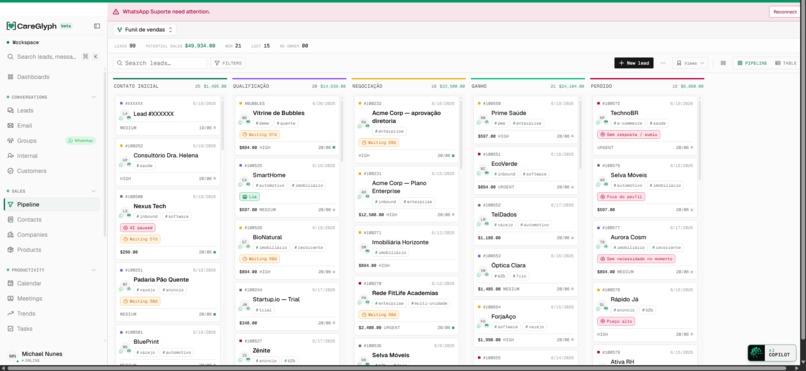This screenshot has height=371, width=806.
Task: Open the Prime Saúde card
Action: tap(525, 120)
